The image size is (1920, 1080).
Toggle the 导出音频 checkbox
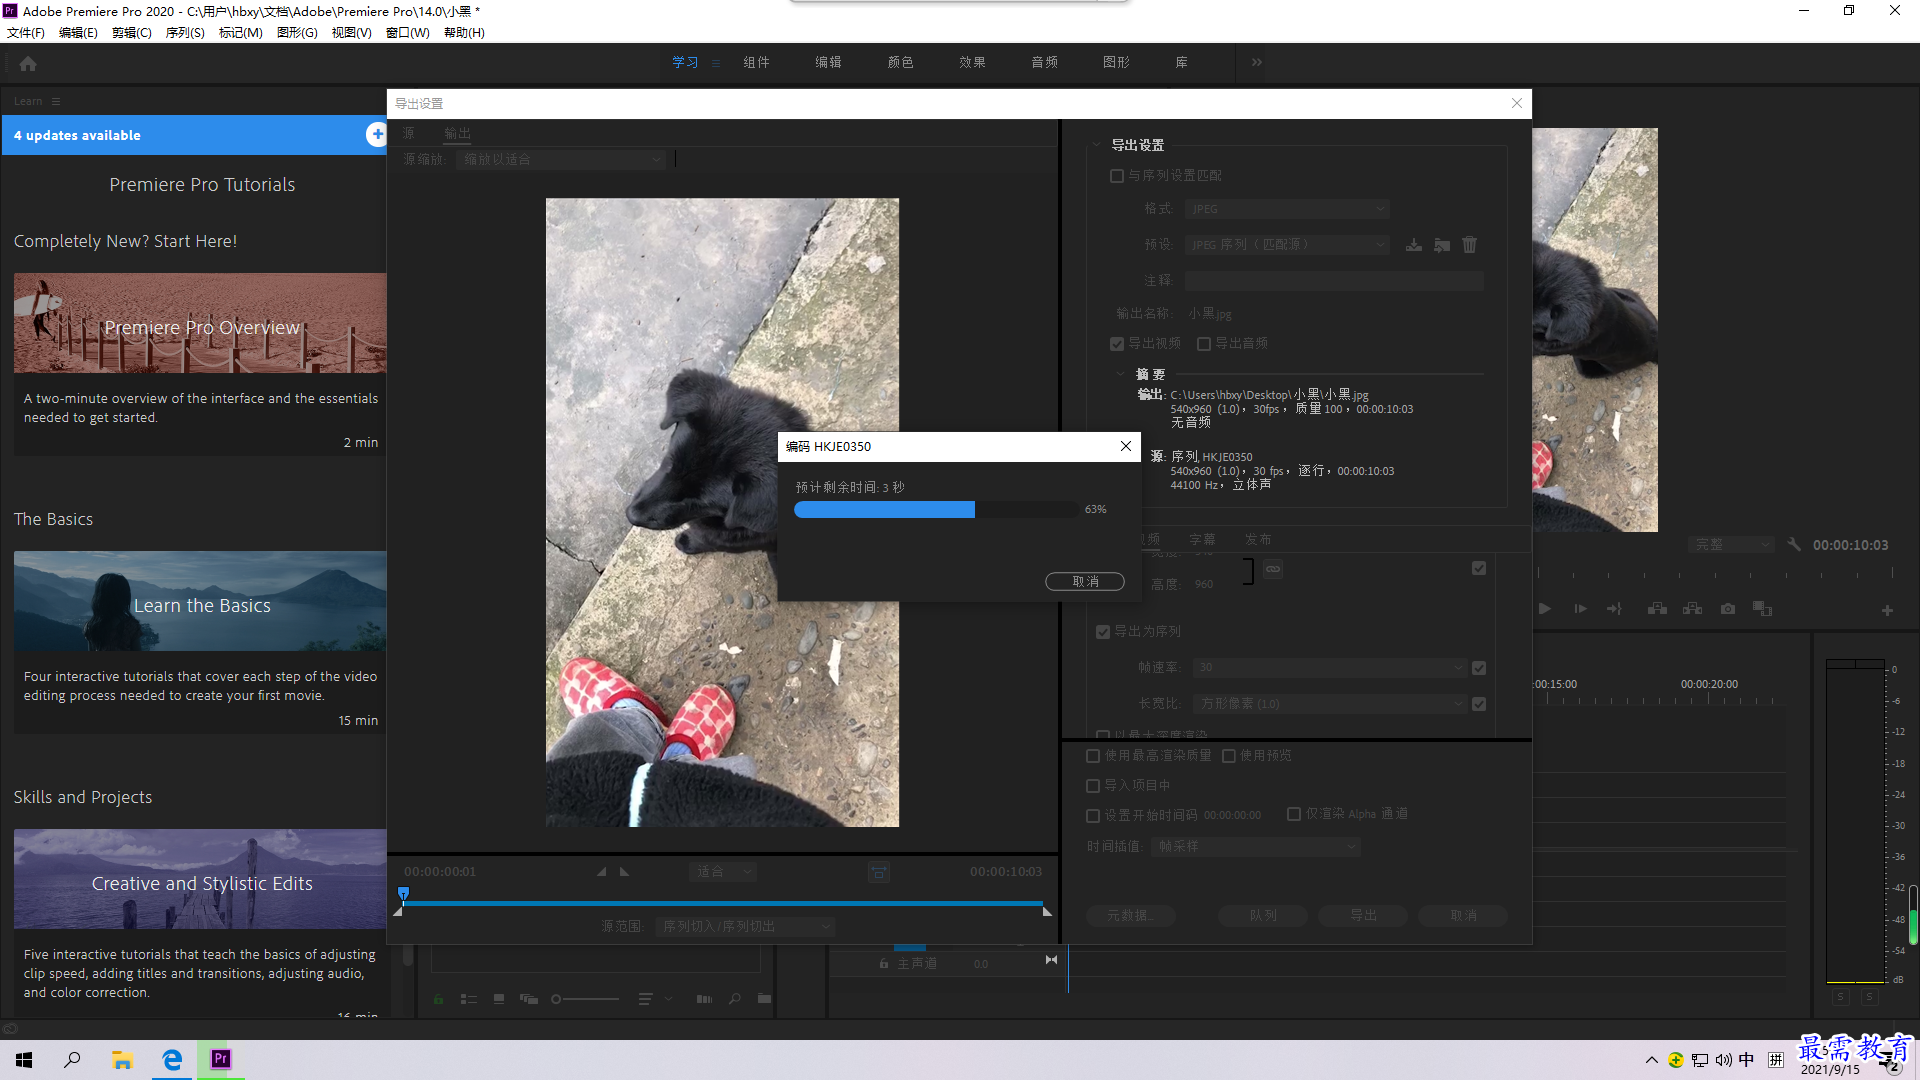click(x=1204, y=344)
